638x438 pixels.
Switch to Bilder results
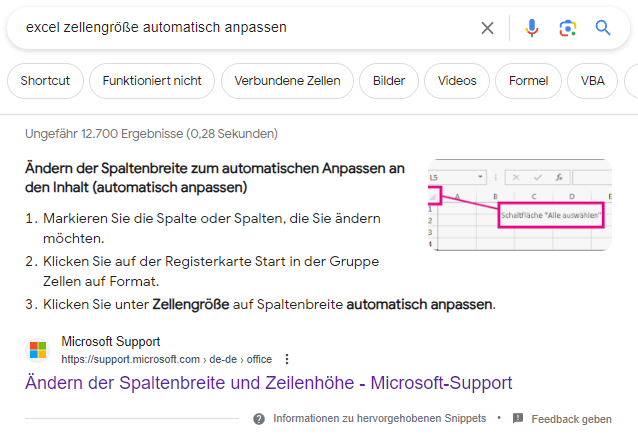point(389,80)
